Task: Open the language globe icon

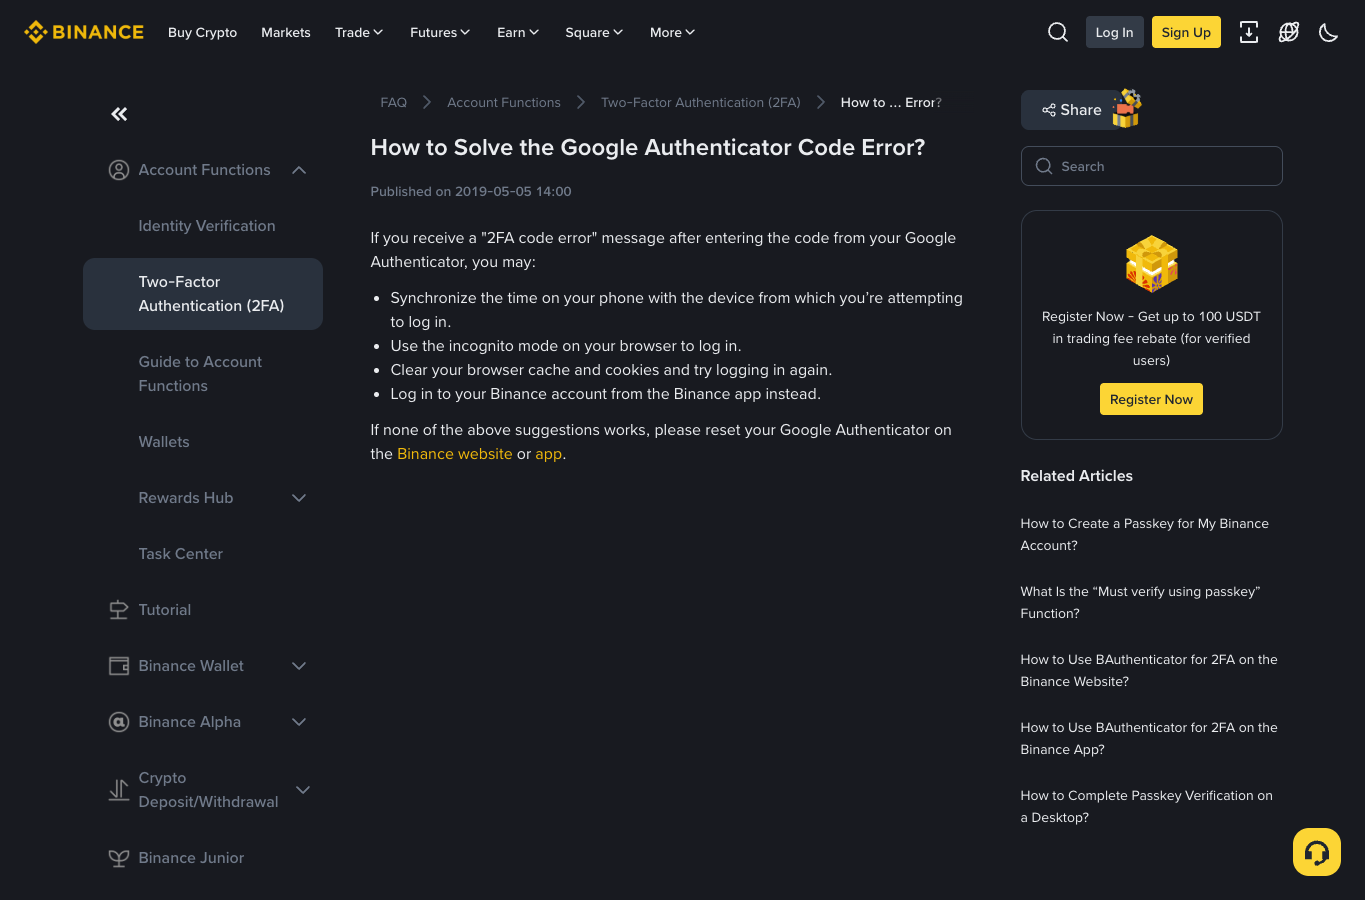Action: pyautogui.click(x=1289, y=32)
